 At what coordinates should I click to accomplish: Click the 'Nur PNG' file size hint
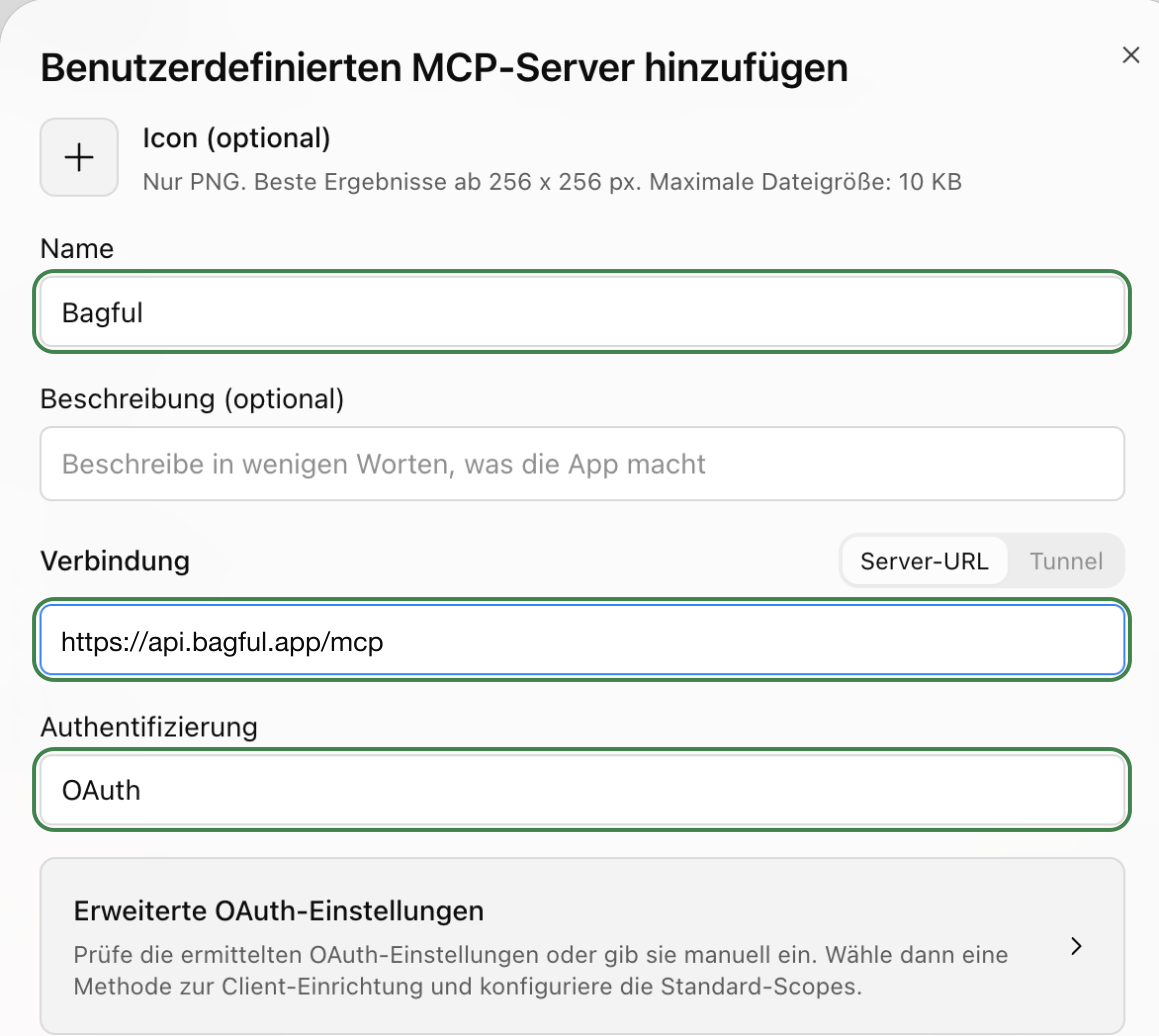[552, 182]
